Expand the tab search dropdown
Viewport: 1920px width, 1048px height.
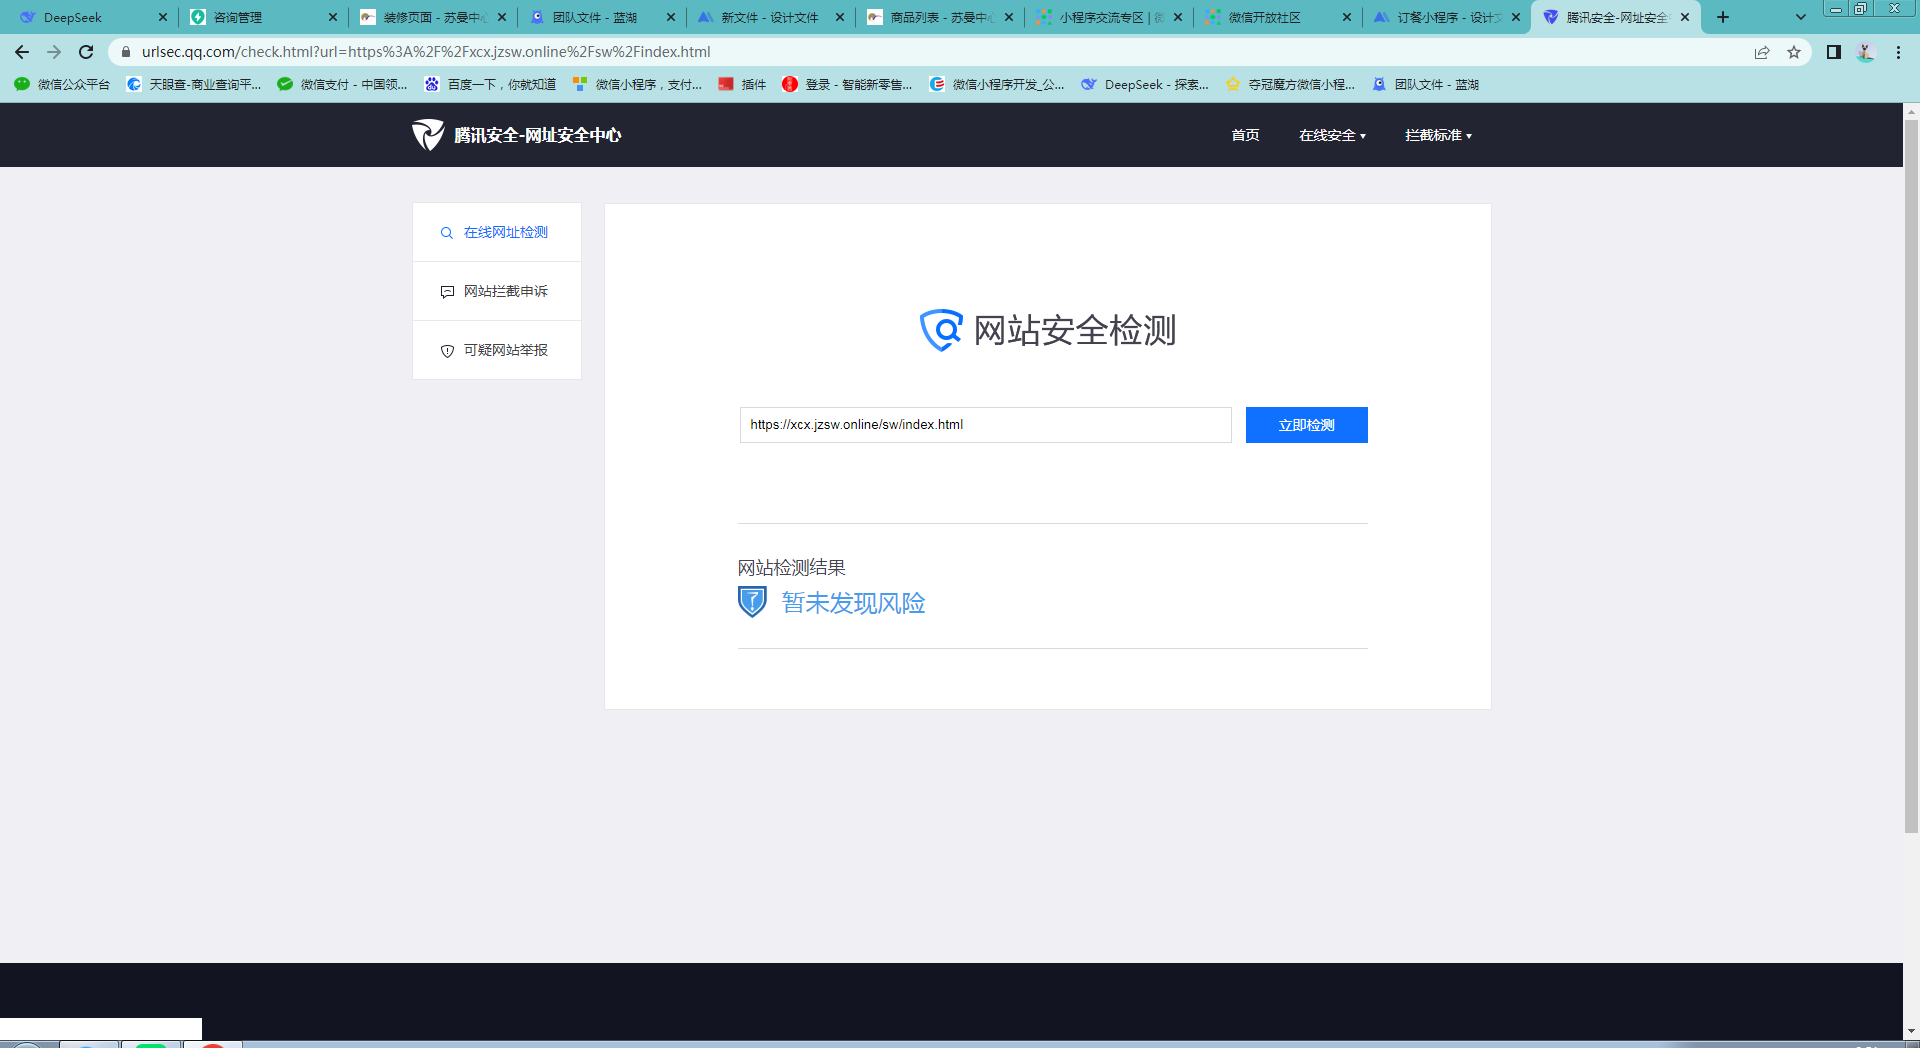point(1801,17)
